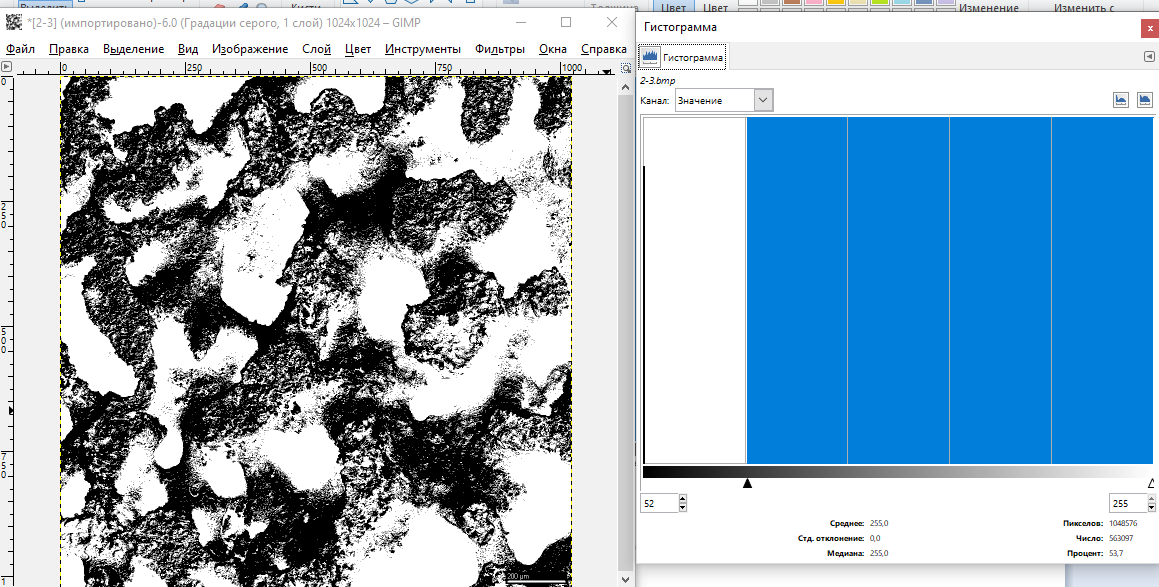Click the image menu arrow at ruler corner
Image resolution: width=1159 pixels, height=587 pixels.
[x=7, y=69]
